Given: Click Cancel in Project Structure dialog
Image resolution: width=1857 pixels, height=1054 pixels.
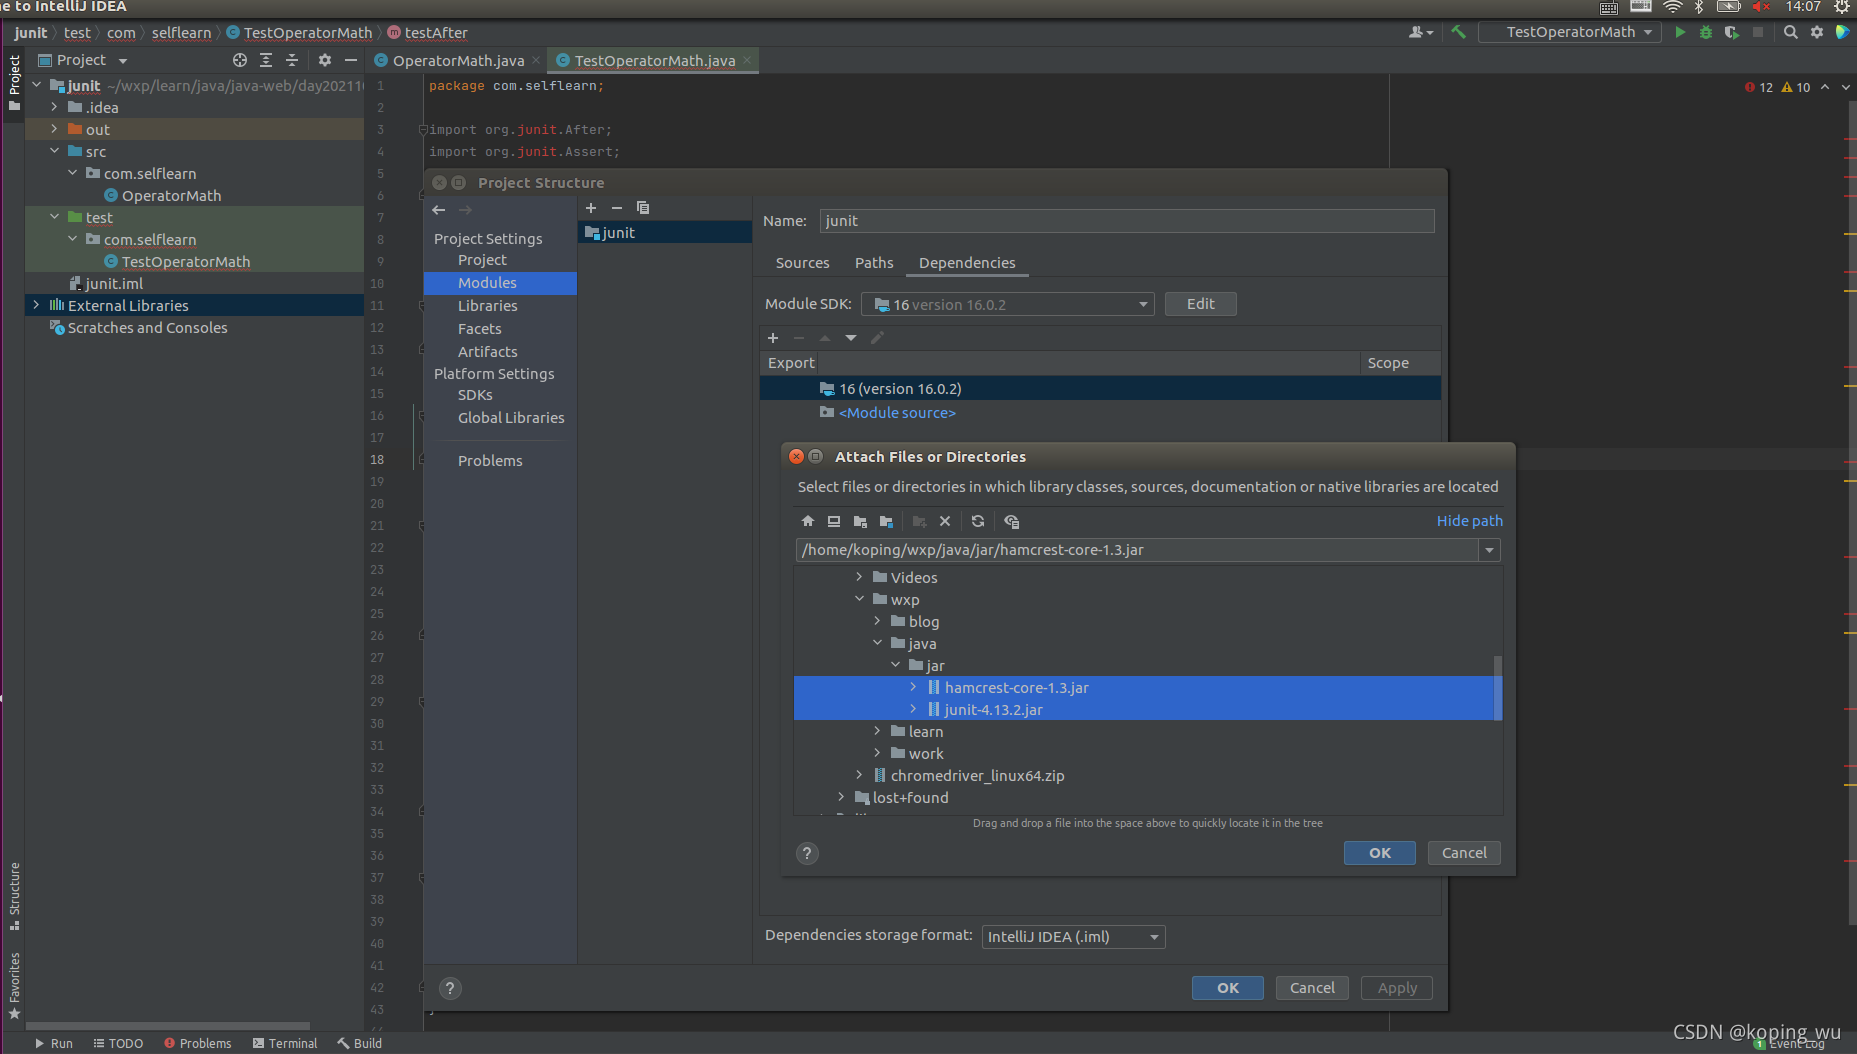Looking at the screenshot, I should coord(1312,988).
